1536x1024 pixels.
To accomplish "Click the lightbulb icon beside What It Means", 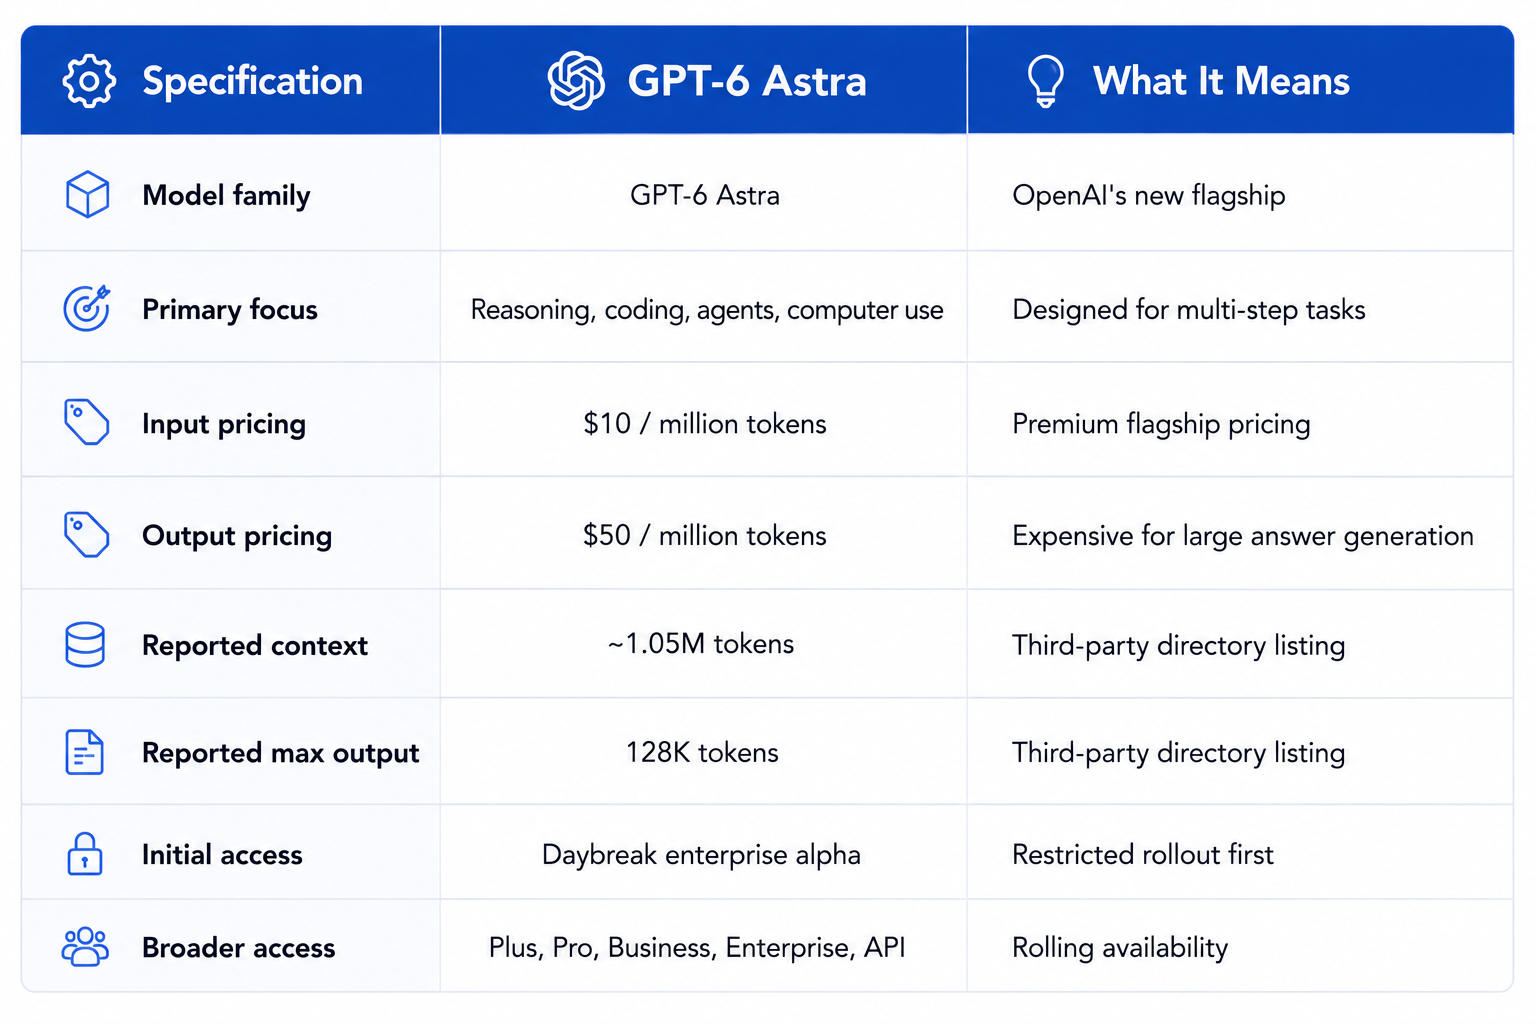I will (1045, 81).
